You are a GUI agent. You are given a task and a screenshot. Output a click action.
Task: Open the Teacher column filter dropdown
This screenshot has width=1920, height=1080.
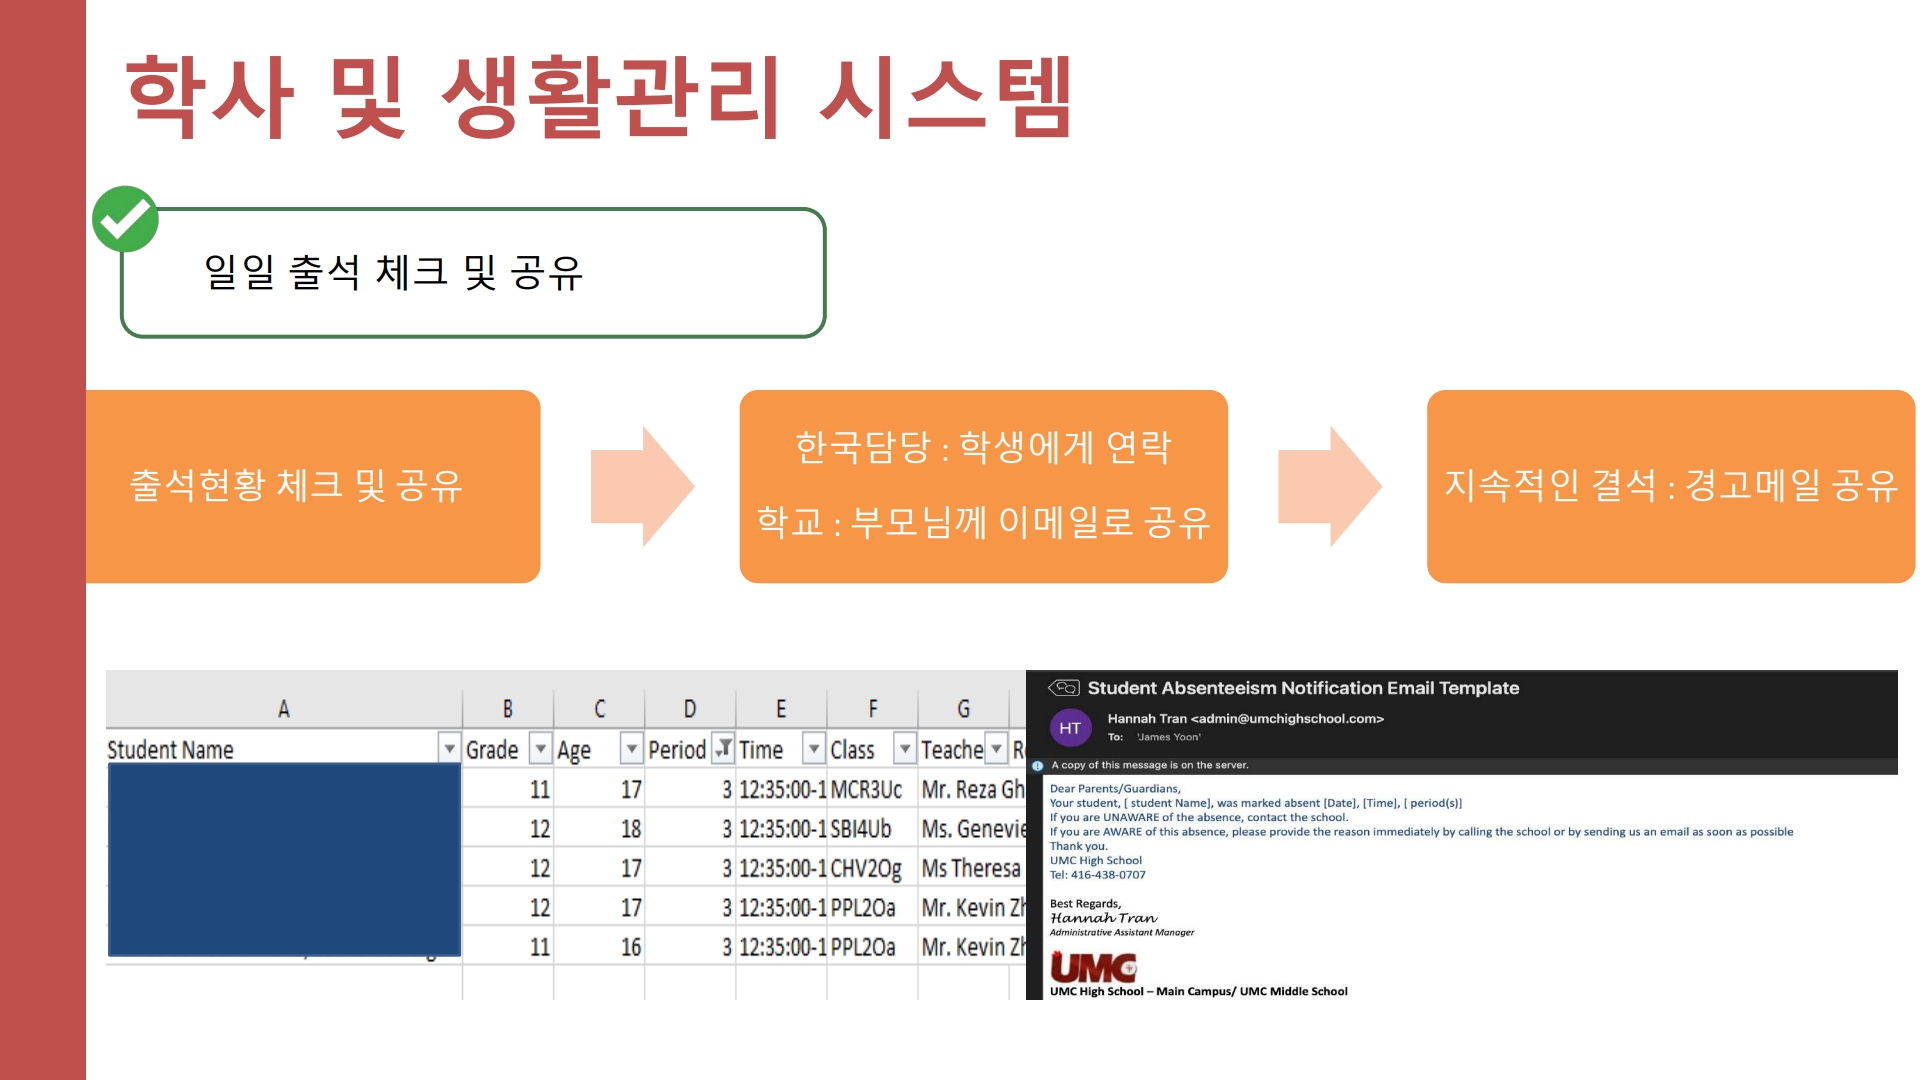coord(997,748)
